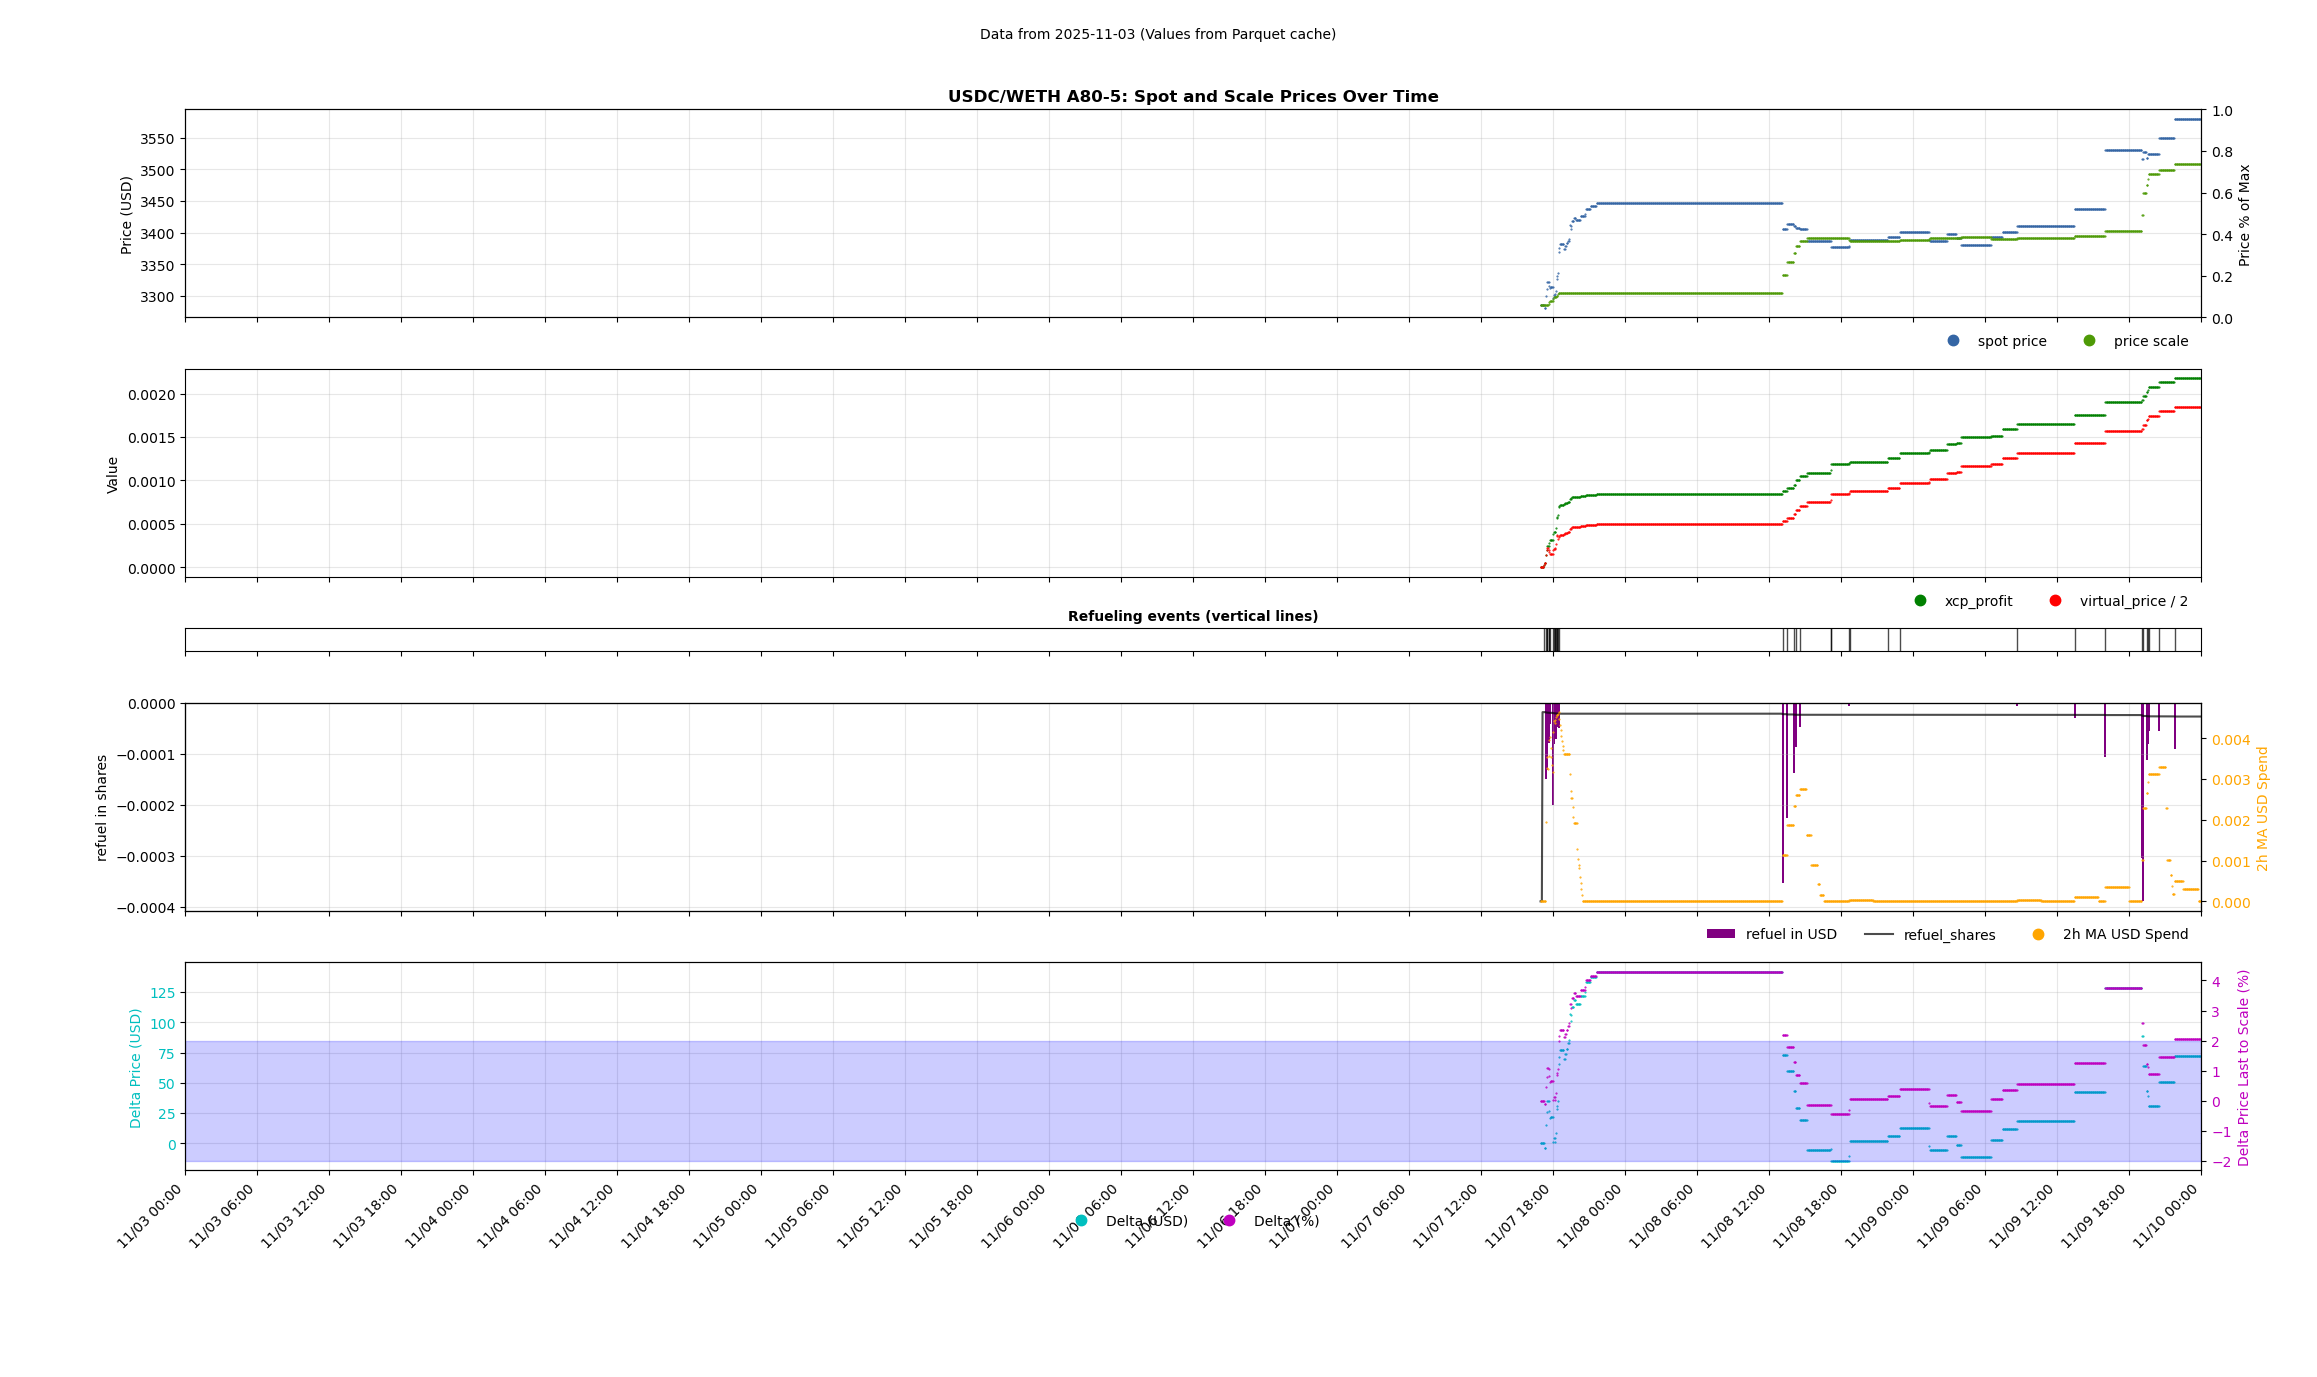
Task: Click the Delta Price (USD) axis label
Action: [136, 1068]
